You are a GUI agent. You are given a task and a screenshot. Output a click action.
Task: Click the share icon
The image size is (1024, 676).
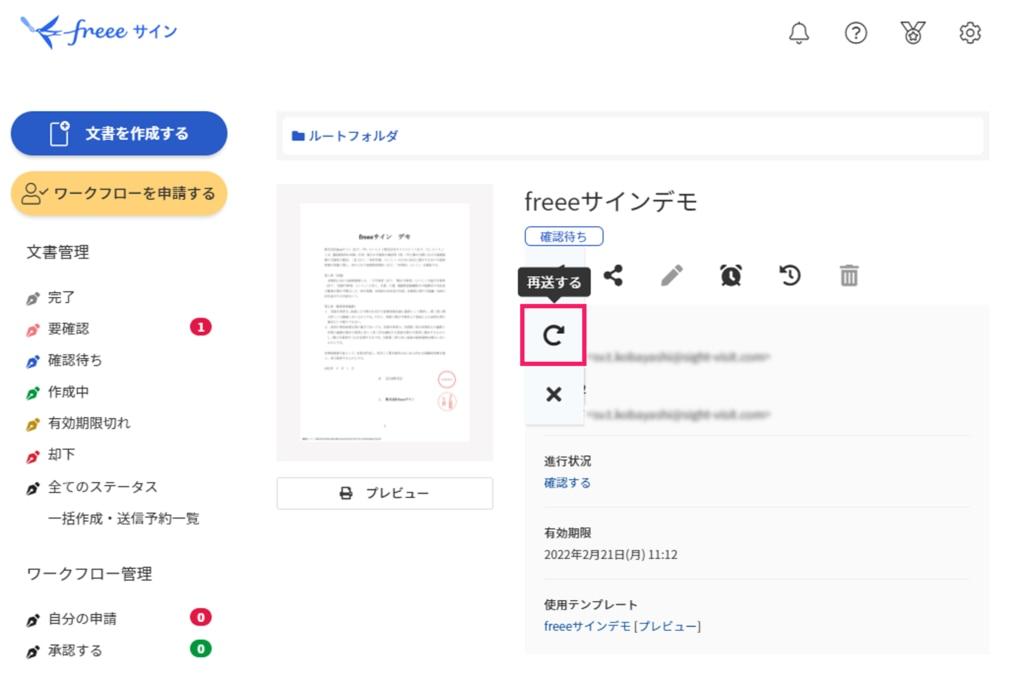coord(613,275)
